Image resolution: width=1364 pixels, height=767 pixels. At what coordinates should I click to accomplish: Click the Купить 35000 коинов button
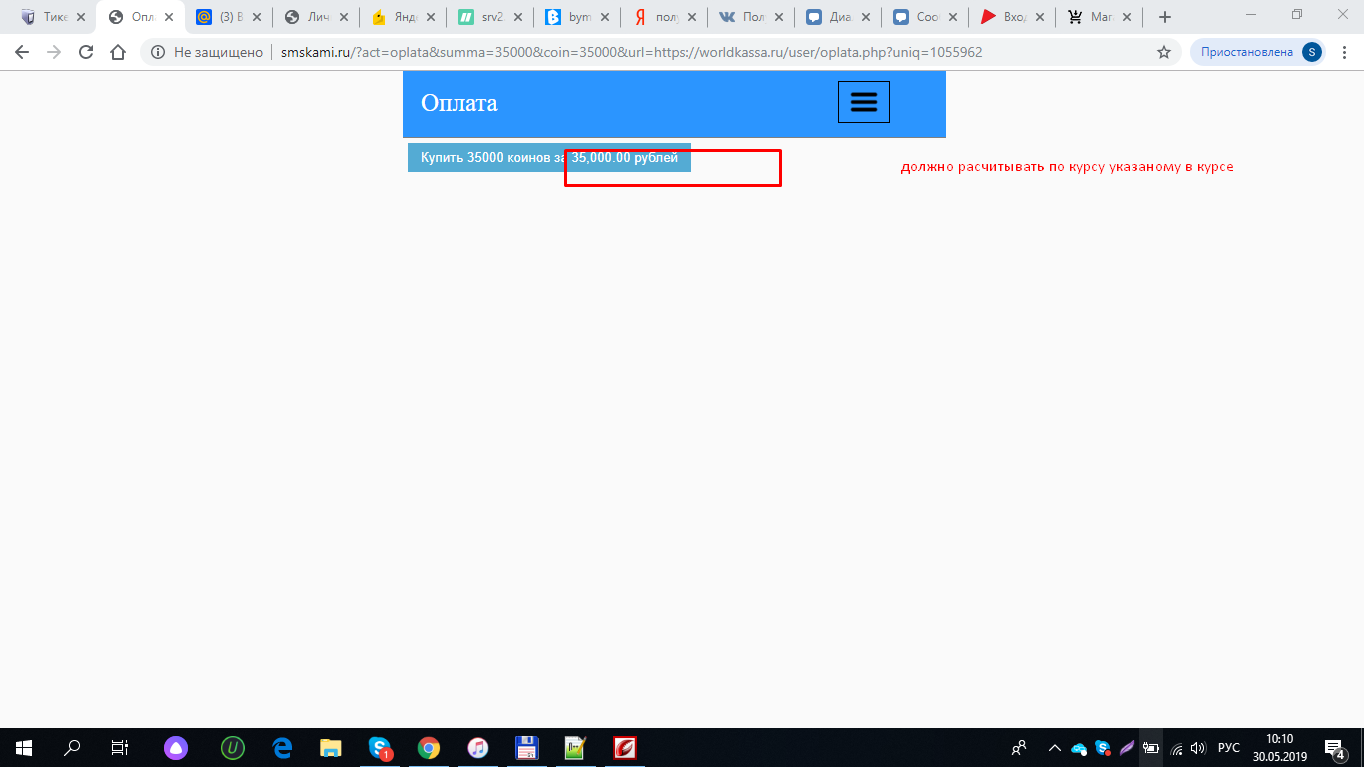point(549,158)
